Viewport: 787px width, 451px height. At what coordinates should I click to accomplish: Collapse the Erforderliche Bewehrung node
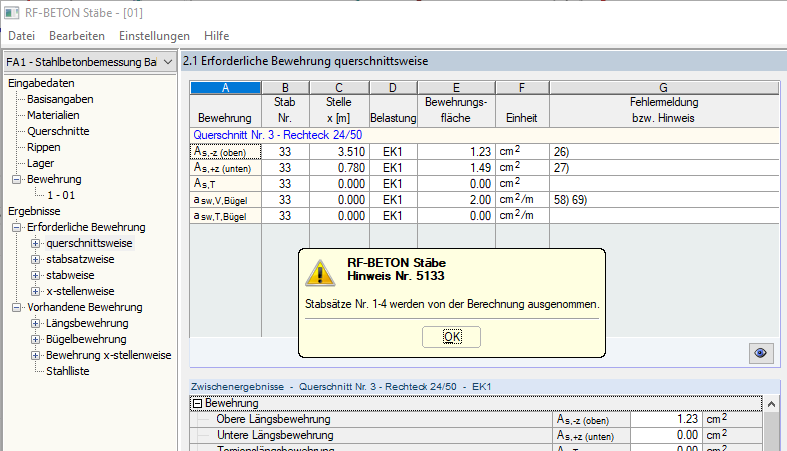tap(17, 227)
